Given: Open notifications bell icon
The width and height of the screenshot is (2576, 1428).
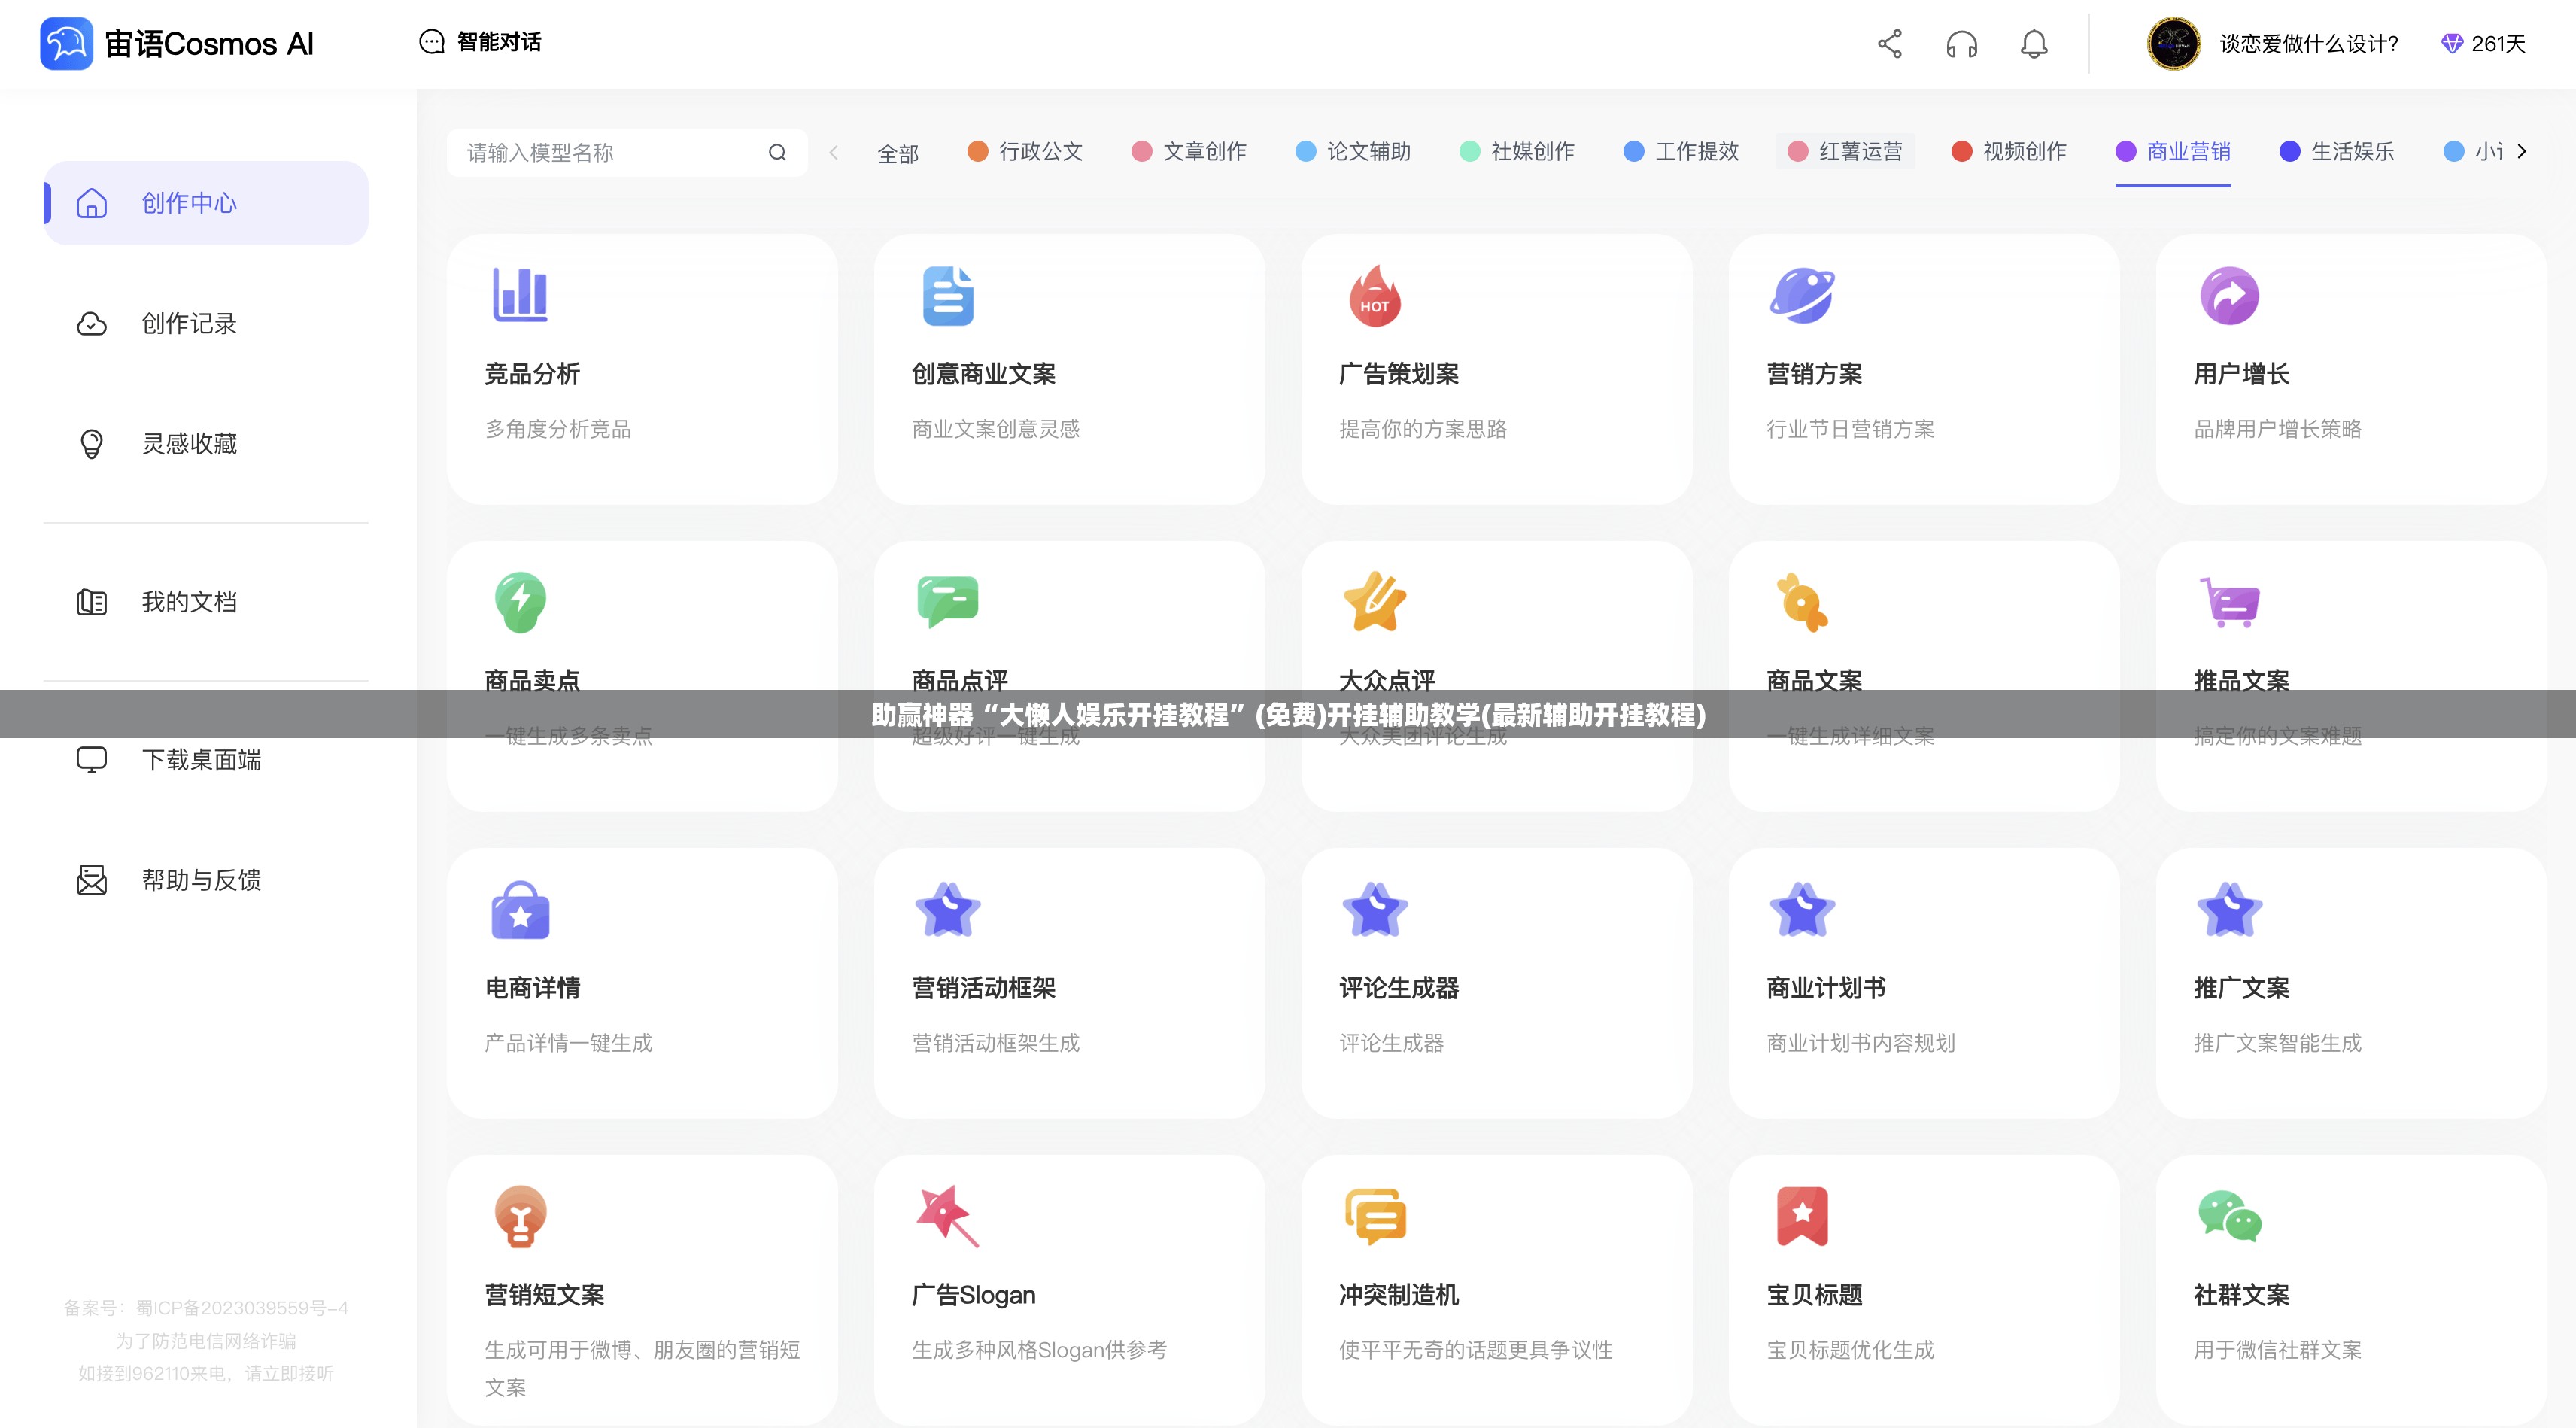Looking at the screenshot, I should [x=2033, y=44].
